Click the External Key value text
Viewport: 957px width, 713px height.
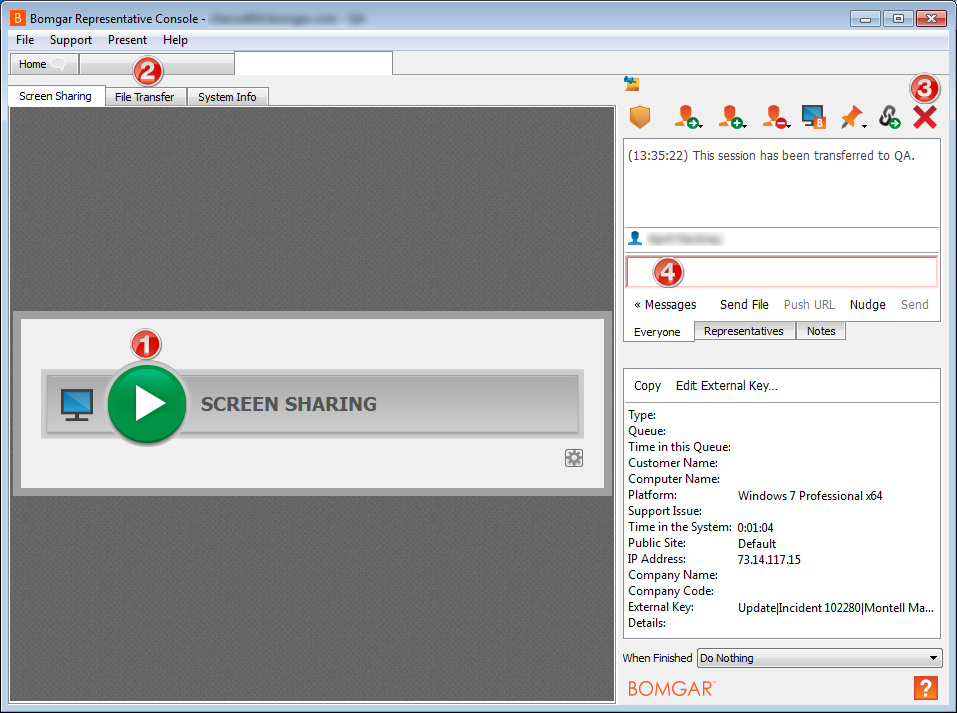click(836, 608)
